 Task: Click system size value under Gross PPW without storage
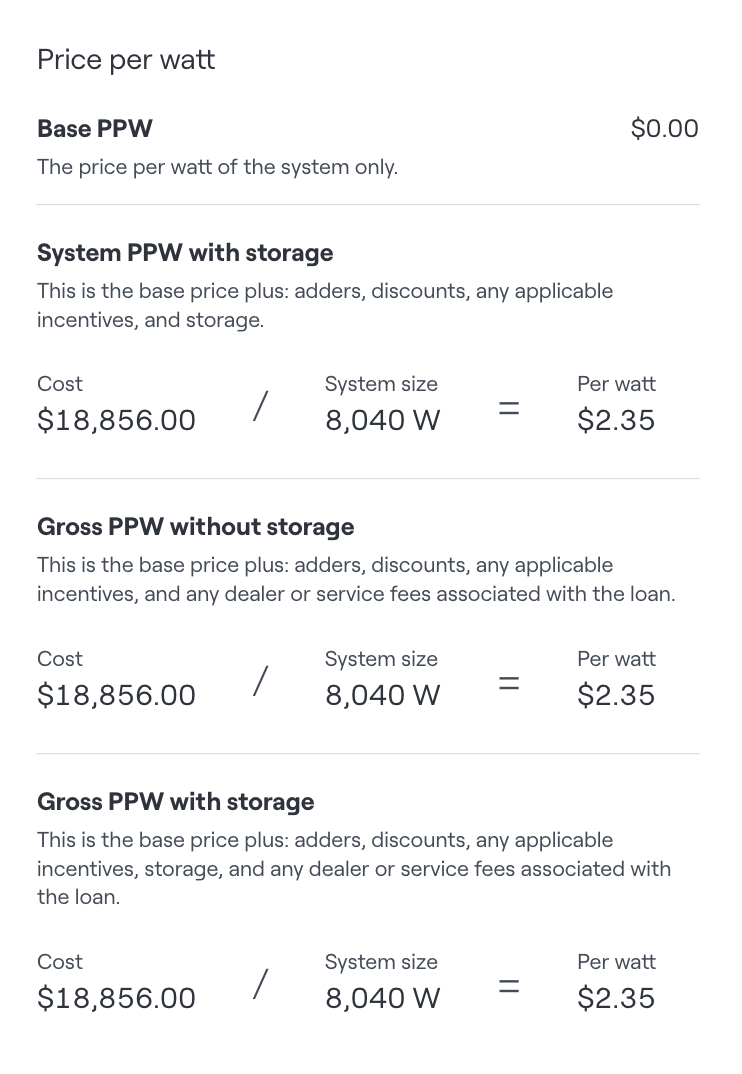pos(382,695)
